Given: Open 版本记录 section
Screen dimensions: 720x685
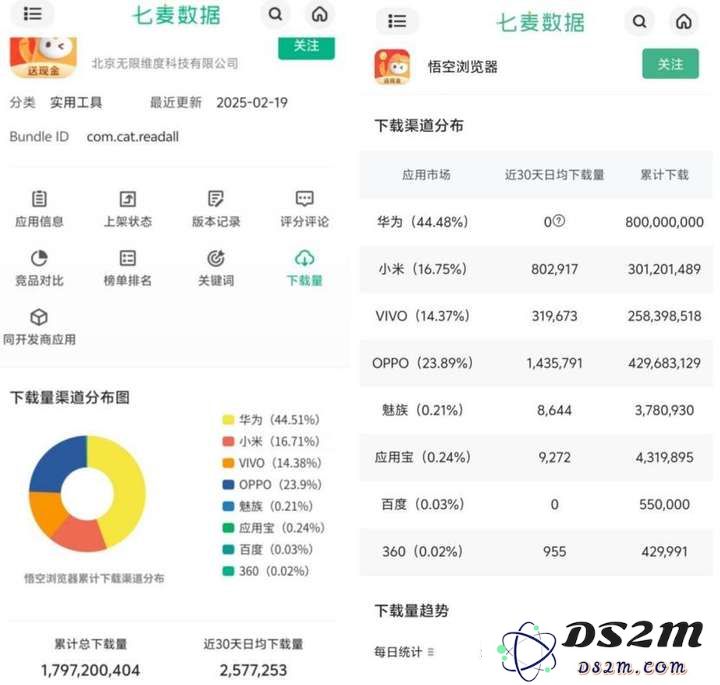Looking at the screenshot, I should click(x=216, y=209).
